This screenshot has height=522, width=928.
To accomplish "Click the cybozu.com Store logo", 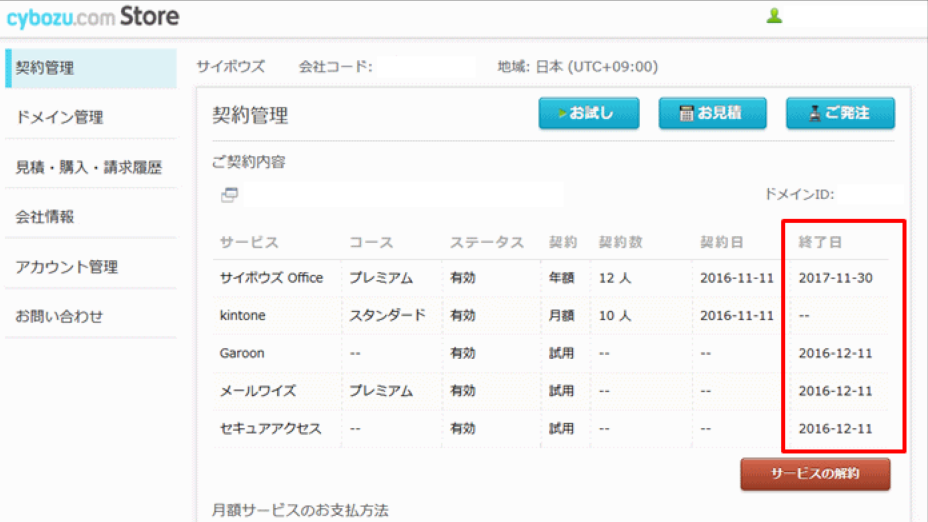I will point(93,17).
